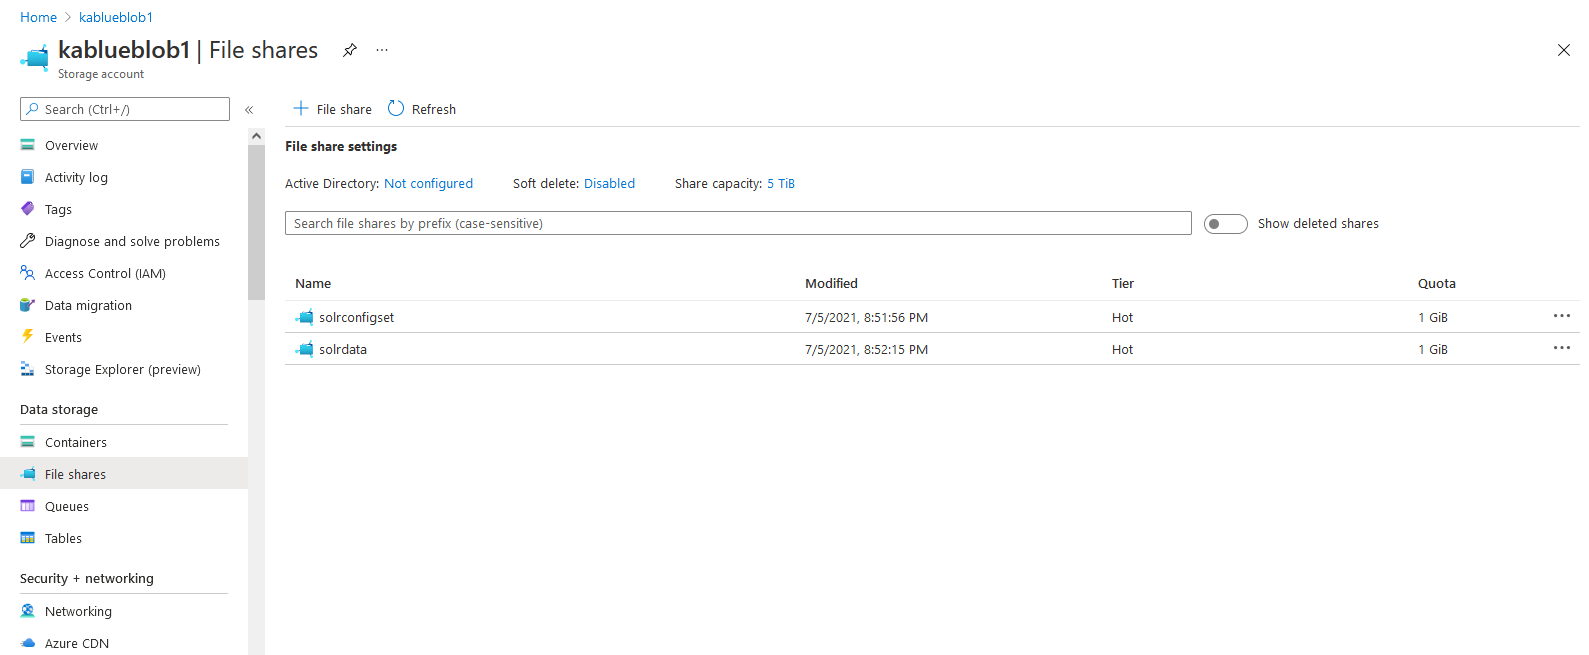Viewport: 1589px width, 655px height.
Task: Open Diagnose and solve problems
Action: click(x=132, y=242)
